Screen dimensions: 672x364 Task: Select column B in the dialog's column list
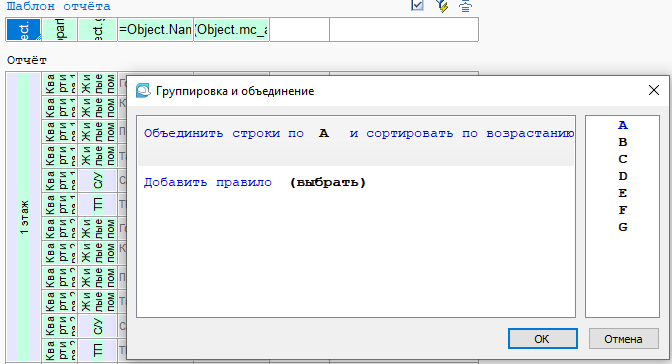tap(623, 142)
